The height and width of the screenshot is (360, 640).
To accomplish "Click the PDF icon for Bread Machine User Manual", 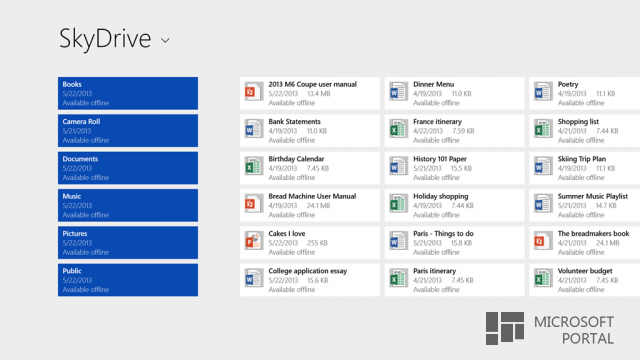I will point(253,204).
